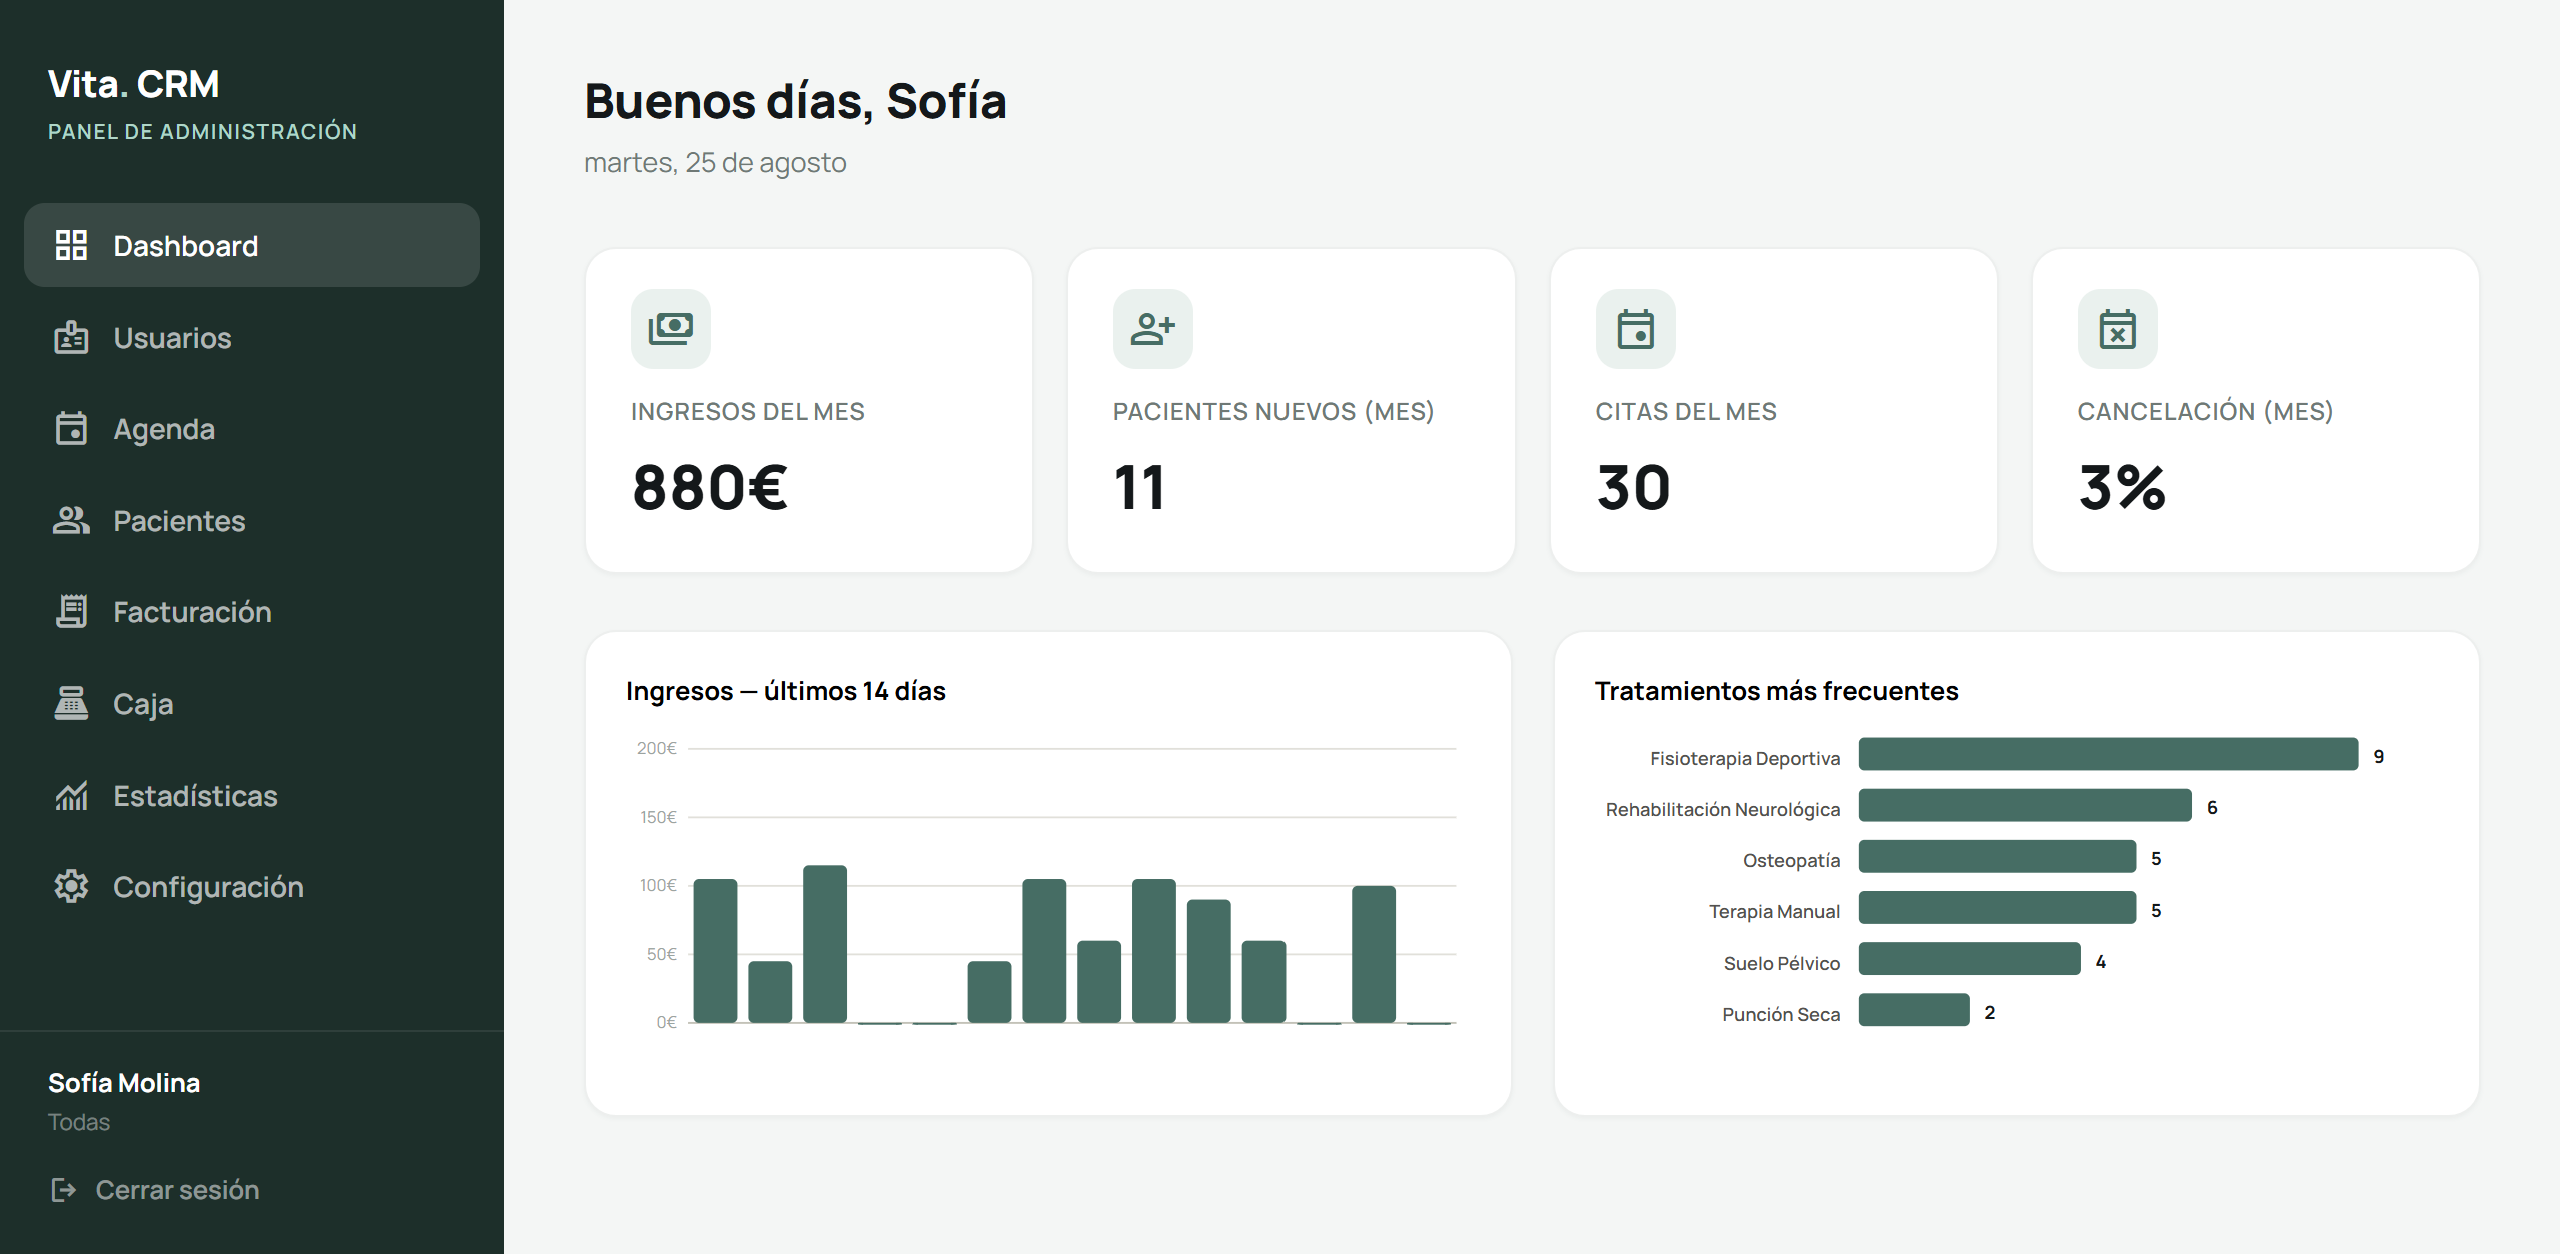Click the money icon in Ingresos card
The width and height of the screenshot is (2560, 1254).
click(x=671, y=328)
